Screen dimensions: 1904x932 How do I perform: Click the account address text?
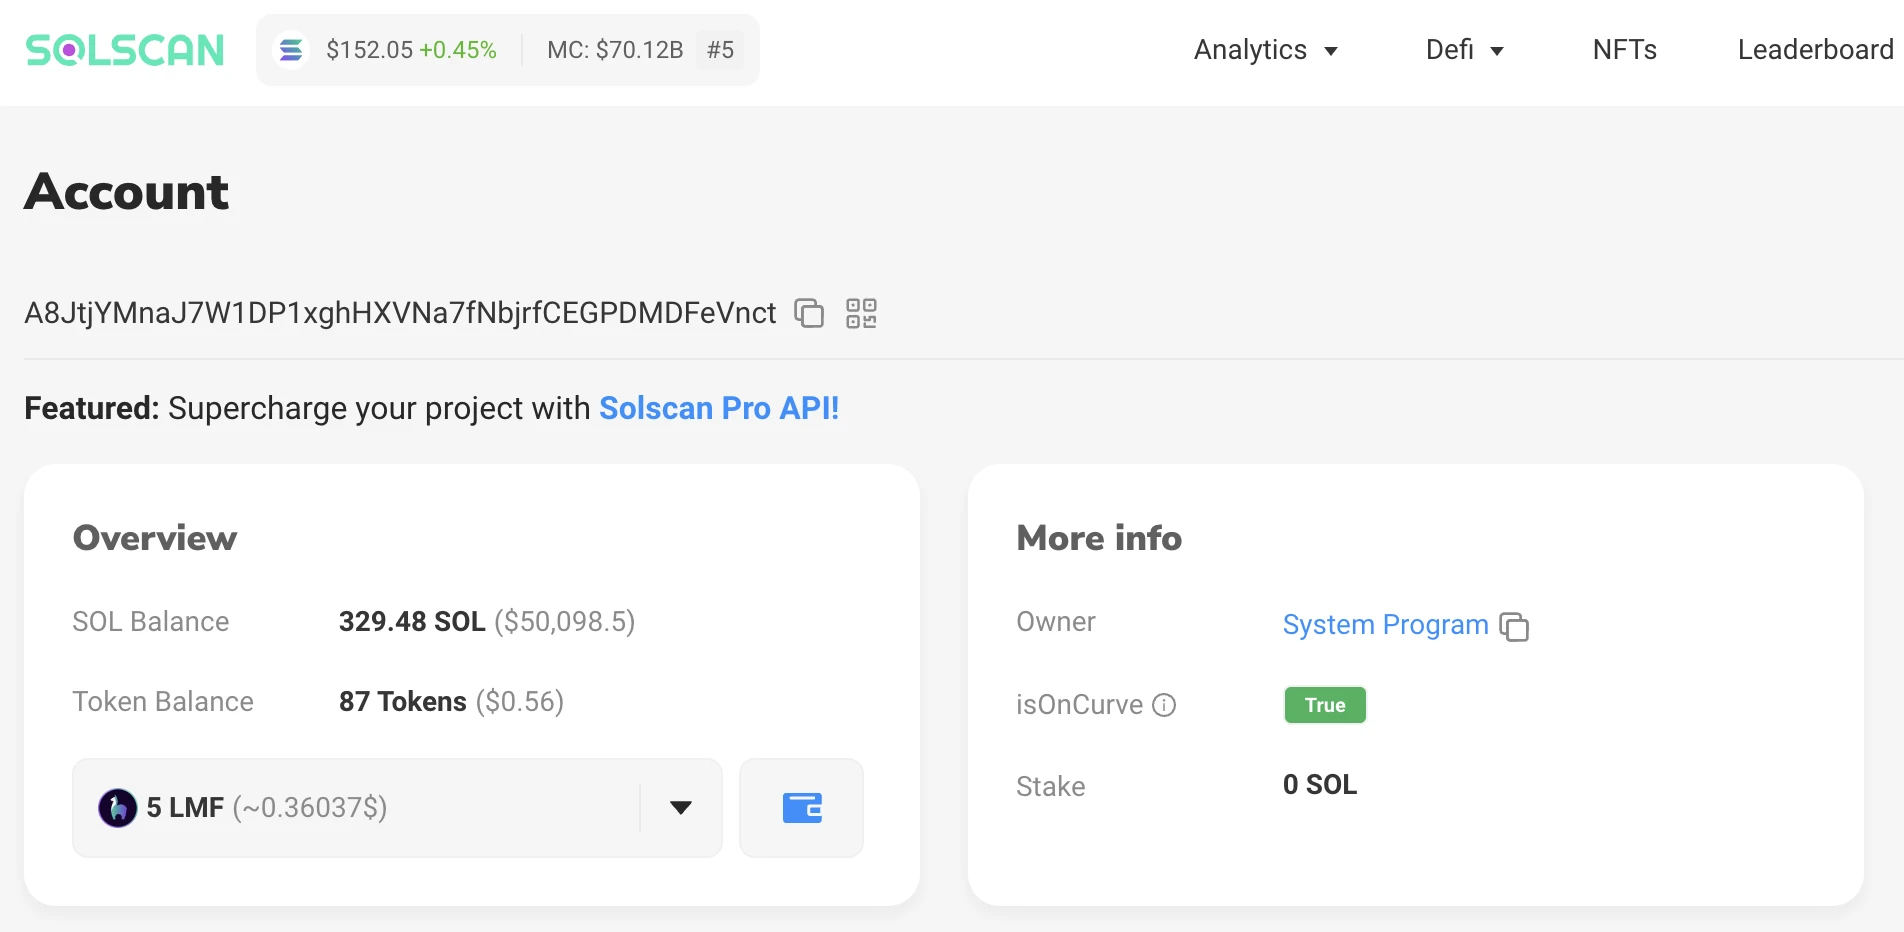(400, 313)
